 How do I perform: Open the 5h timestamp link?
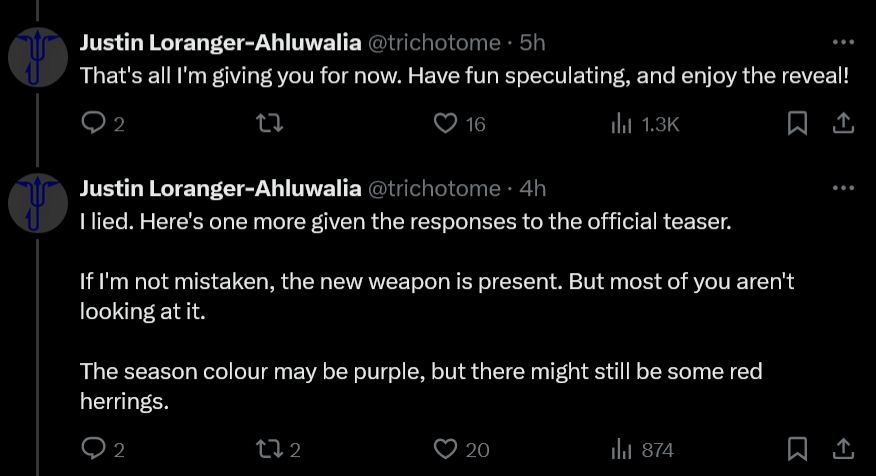pyautogui.click(x=532, y=43)
